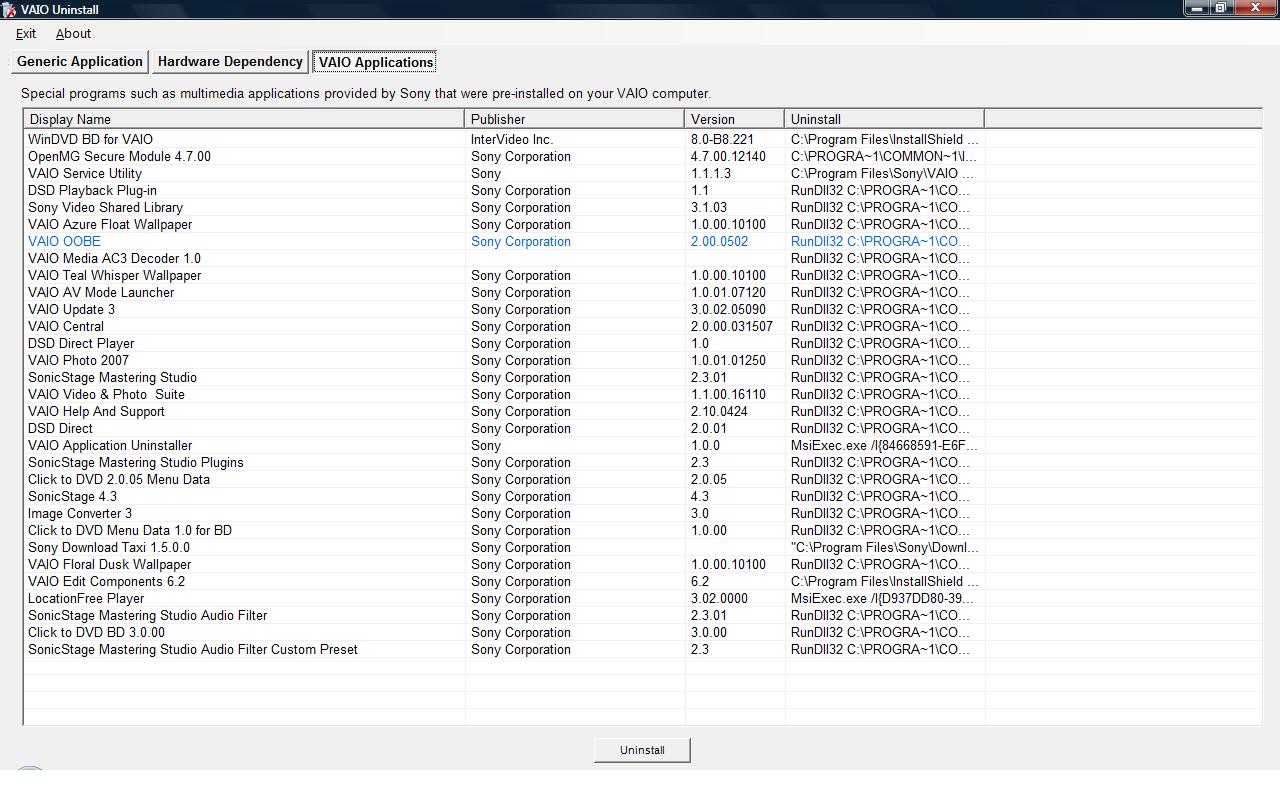Click MsiExec.exe path for VAIO Application Uninstaller
The height and width of the screenshot is (800, 1280).
[884, 445]
